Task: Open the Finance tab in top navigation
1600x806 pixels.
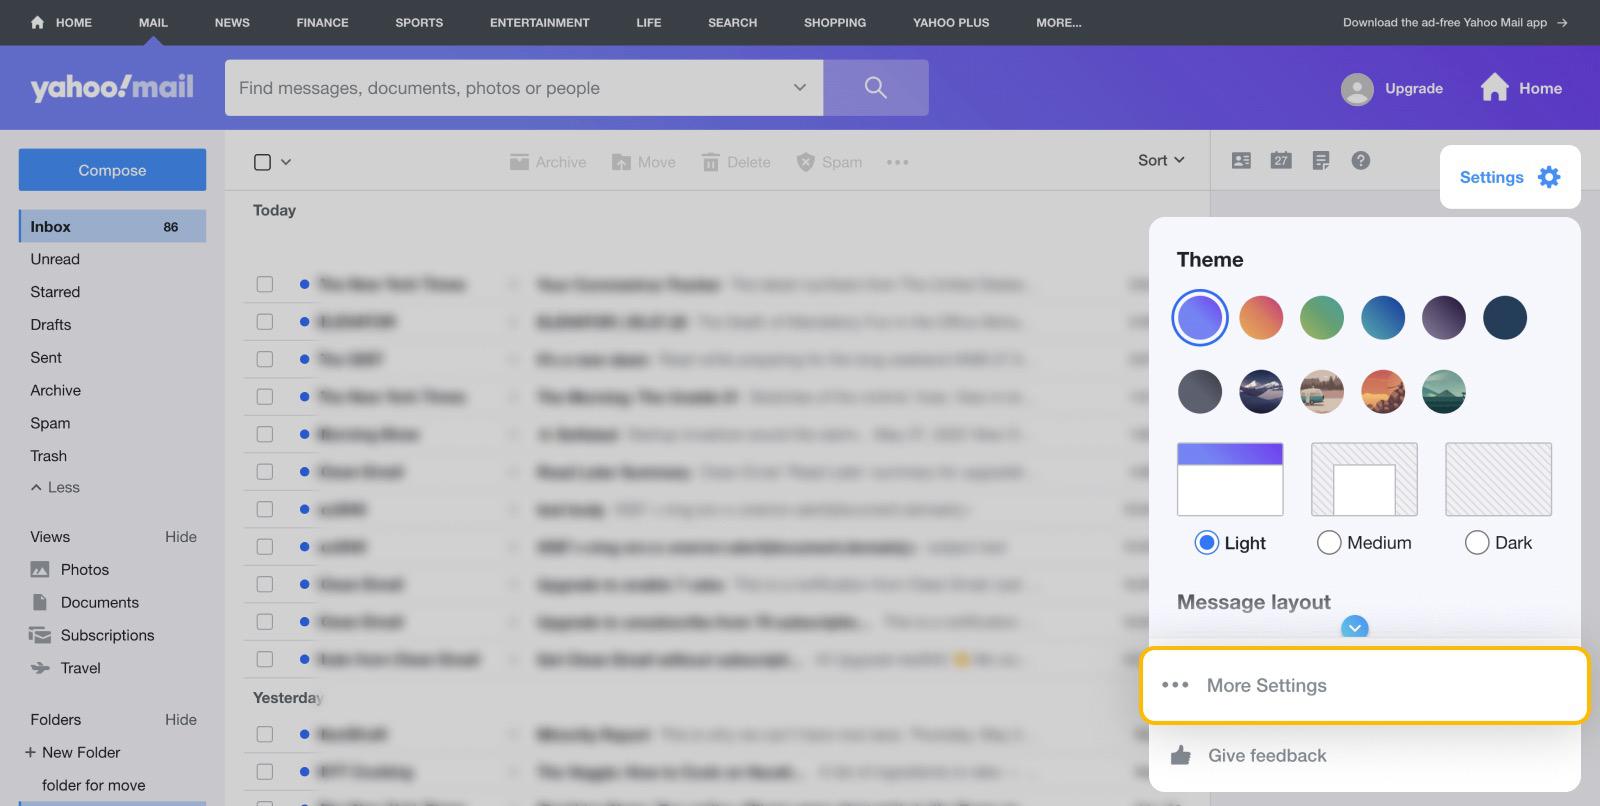Action: tap(322, 22)
